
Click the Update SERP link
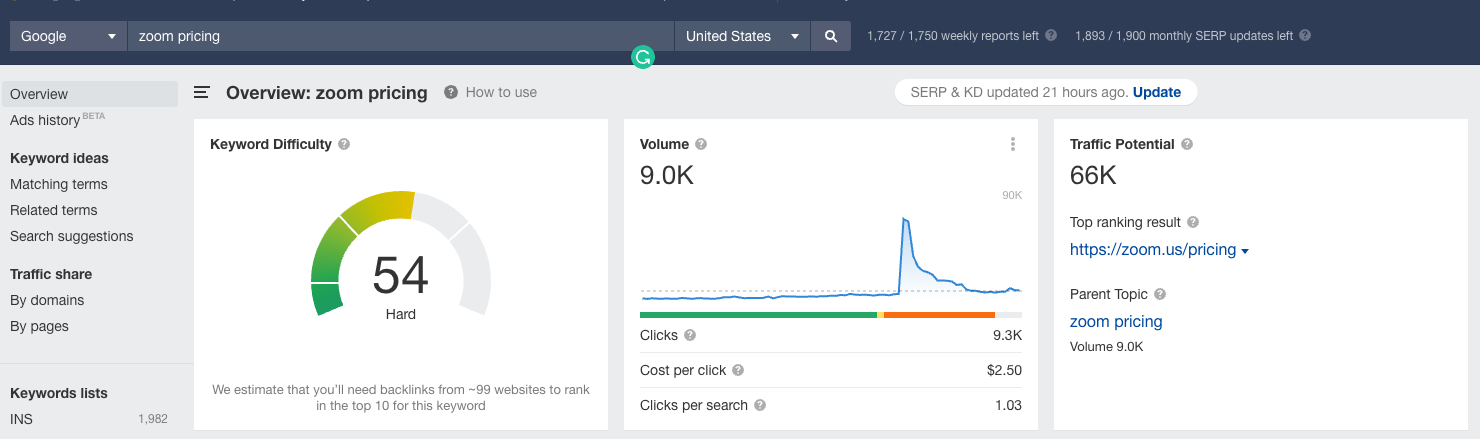pyautogui.click(x=1157, y=92)
